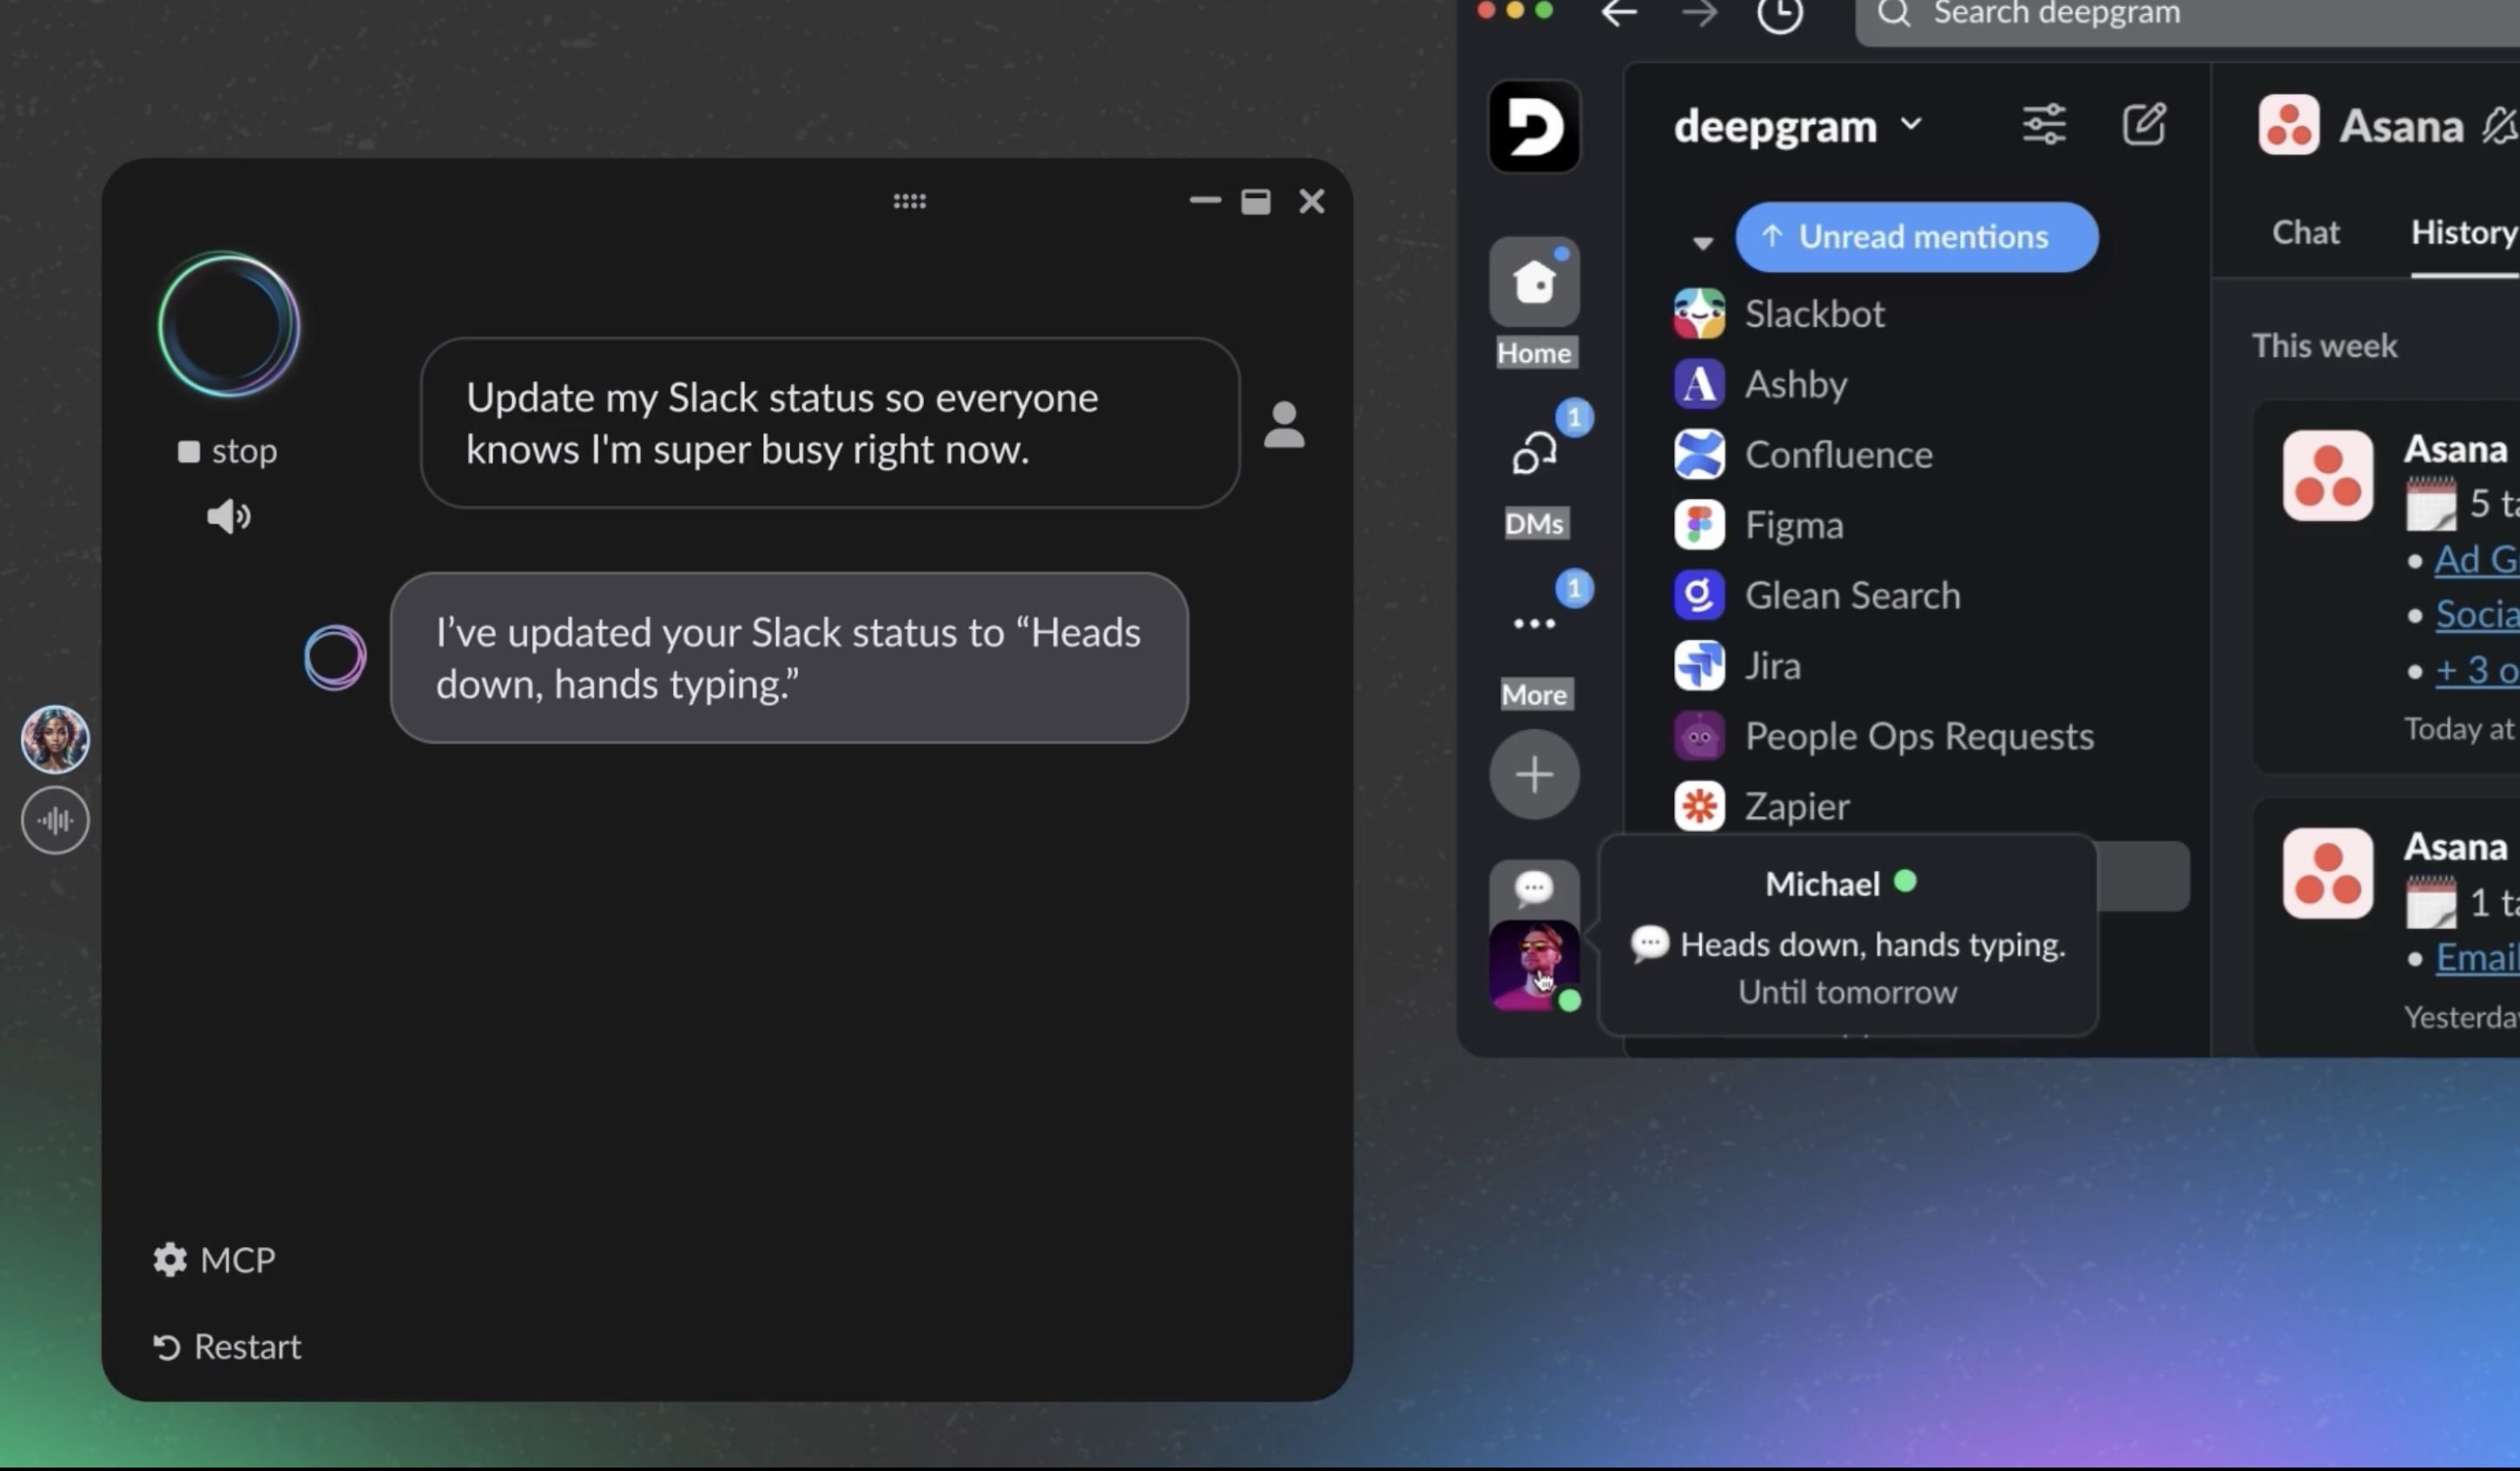The image size is (2520, 1471).
Task: Follow the + 3 o link in Asana message
Action: (2477, 670)
